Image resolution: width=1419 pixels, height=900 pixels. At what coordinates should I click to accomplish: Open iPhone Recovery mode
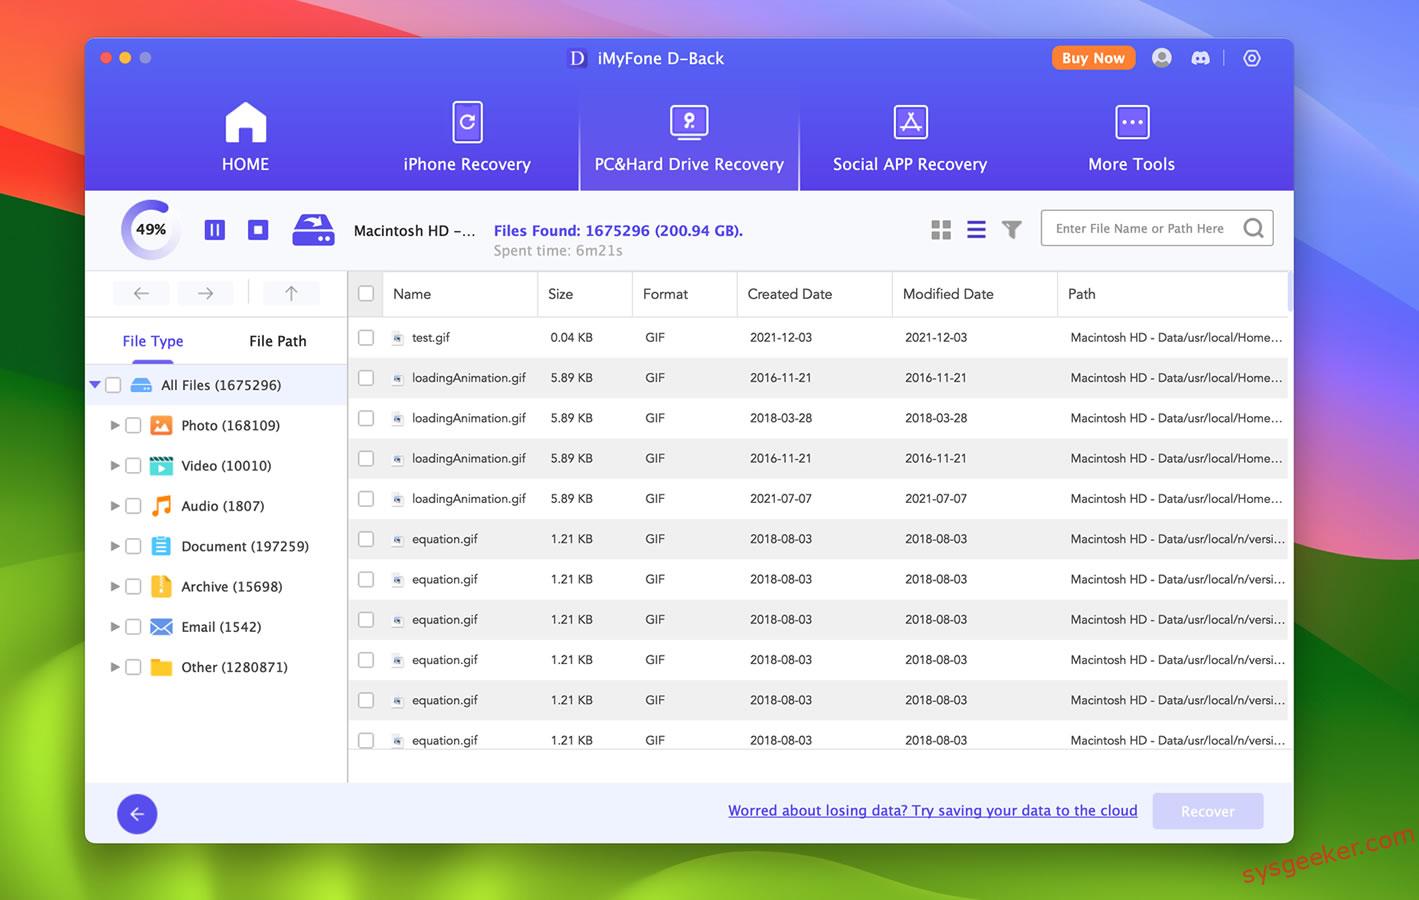[x=467, y=138]
